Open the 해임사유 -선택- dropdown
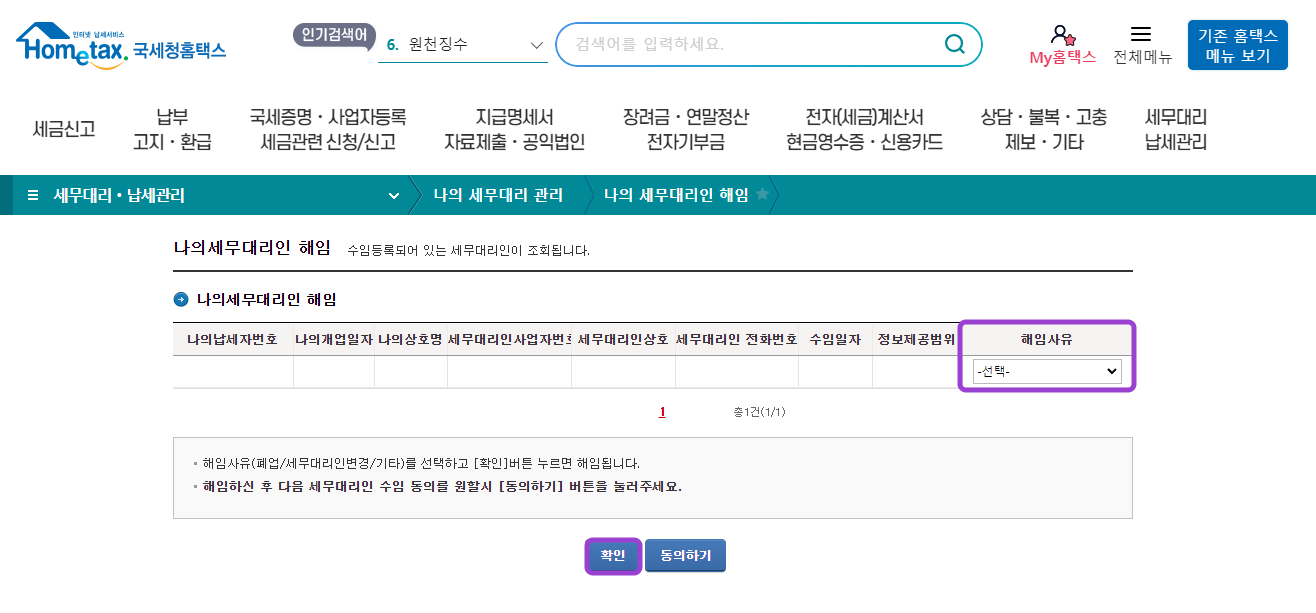Image resolution: width=1316 pixels, height=613 pixels. [1046, 371]
